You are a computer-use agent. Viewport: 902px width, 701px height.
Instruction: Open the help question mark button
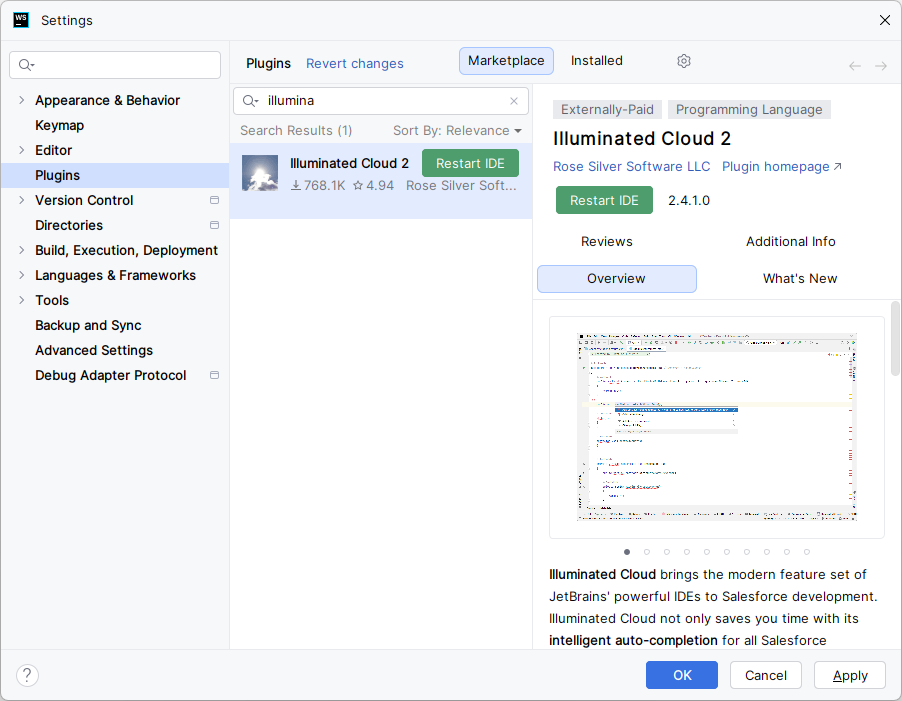(x=27, y=675)
